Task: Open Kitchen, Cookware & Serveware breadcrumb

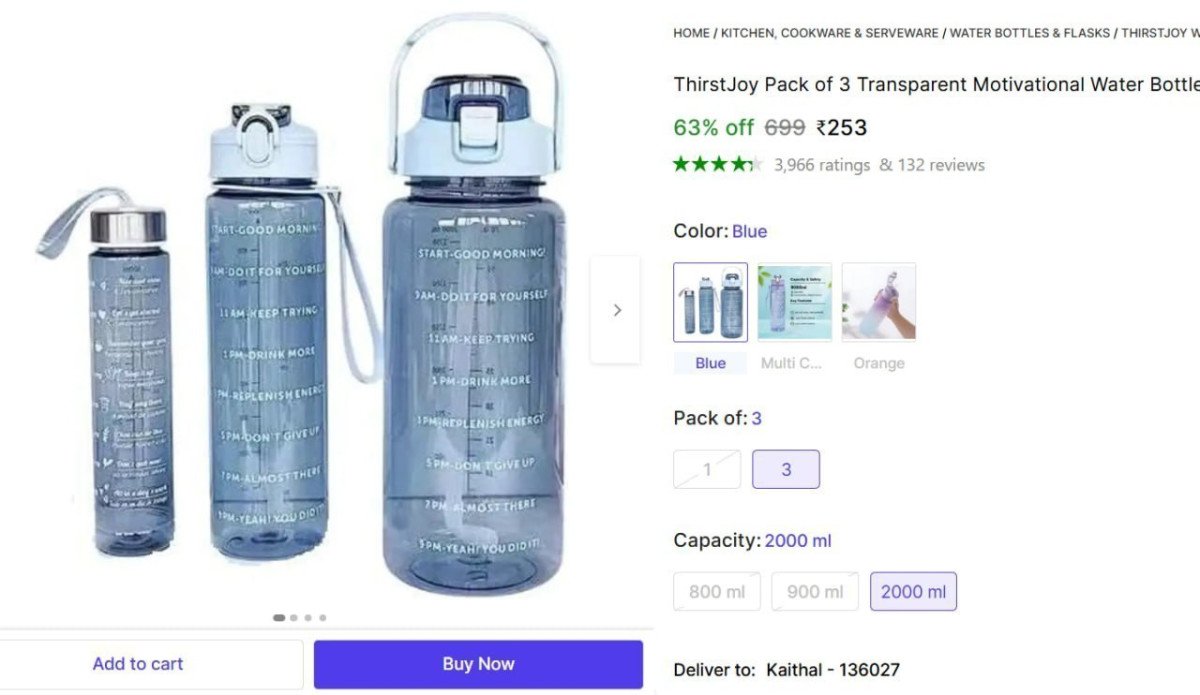Action: pyautogui.click(x=830, y=33)
